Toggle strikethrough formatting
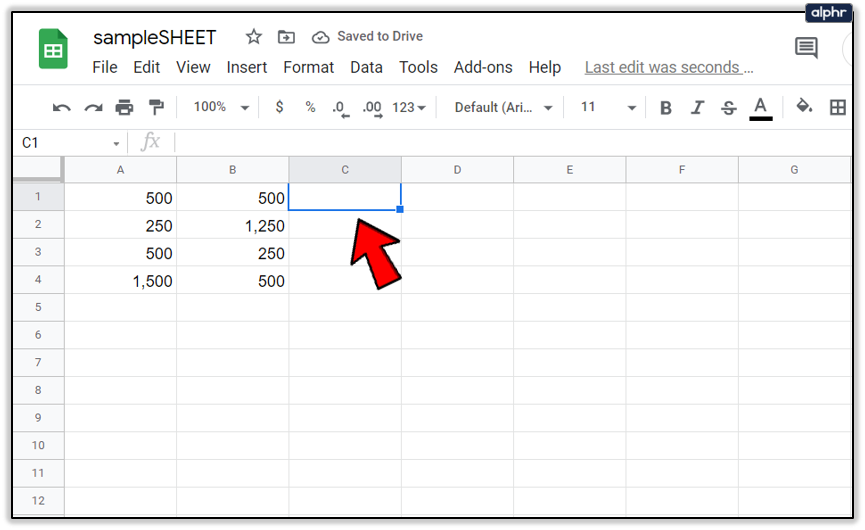This screenshot has height=530, width=865. click(729, 107)
